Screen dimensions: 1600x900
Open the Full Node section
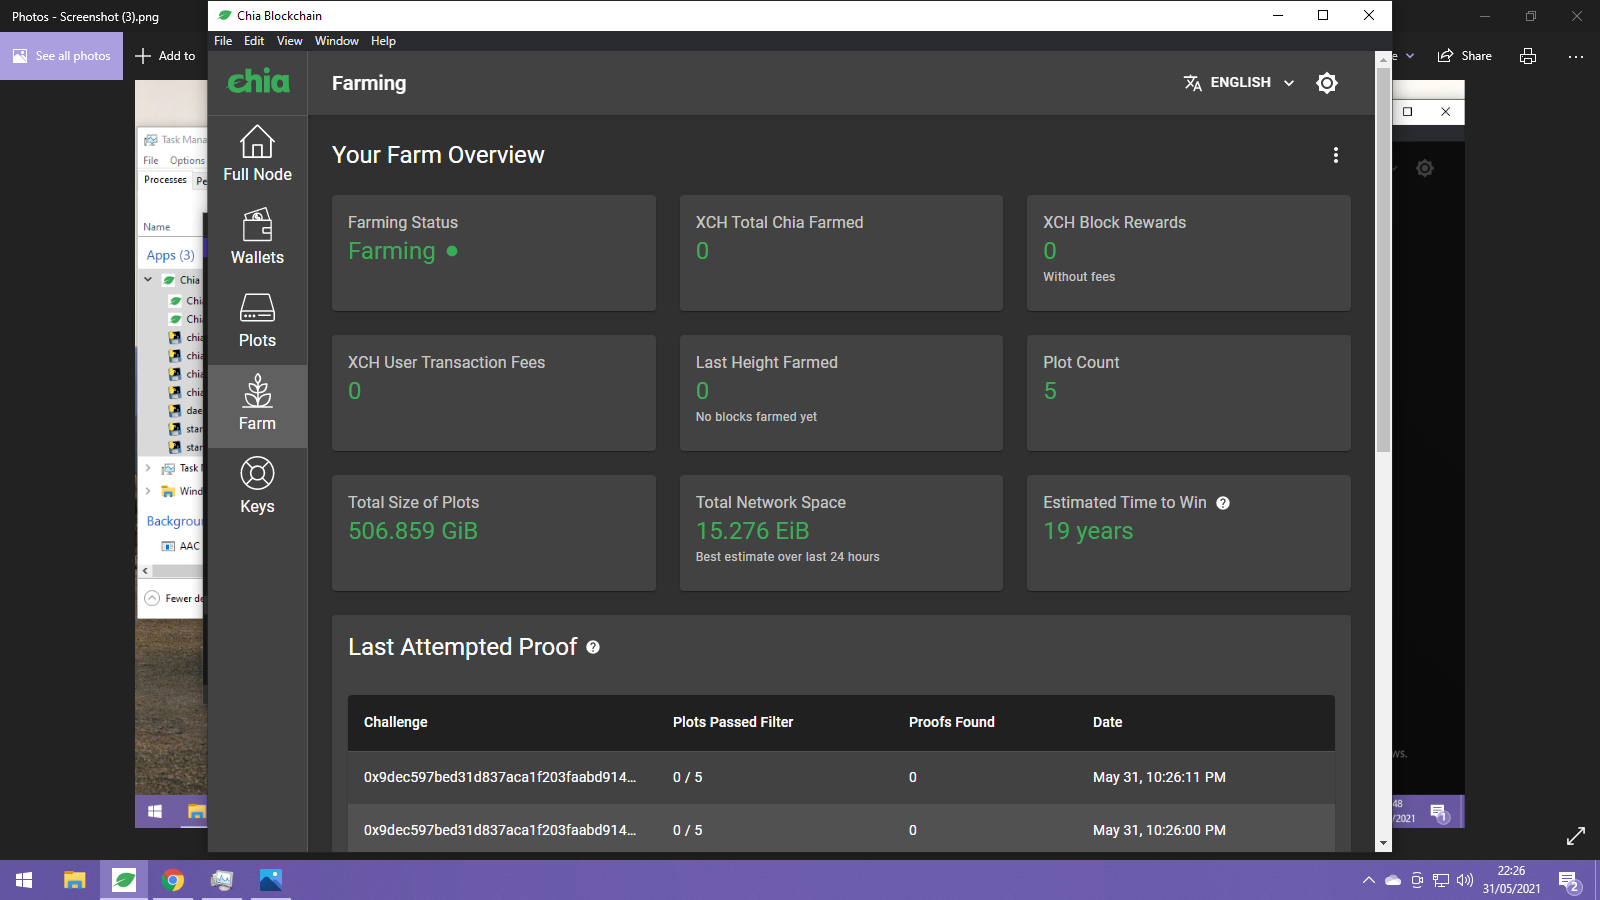coord(257,153)
